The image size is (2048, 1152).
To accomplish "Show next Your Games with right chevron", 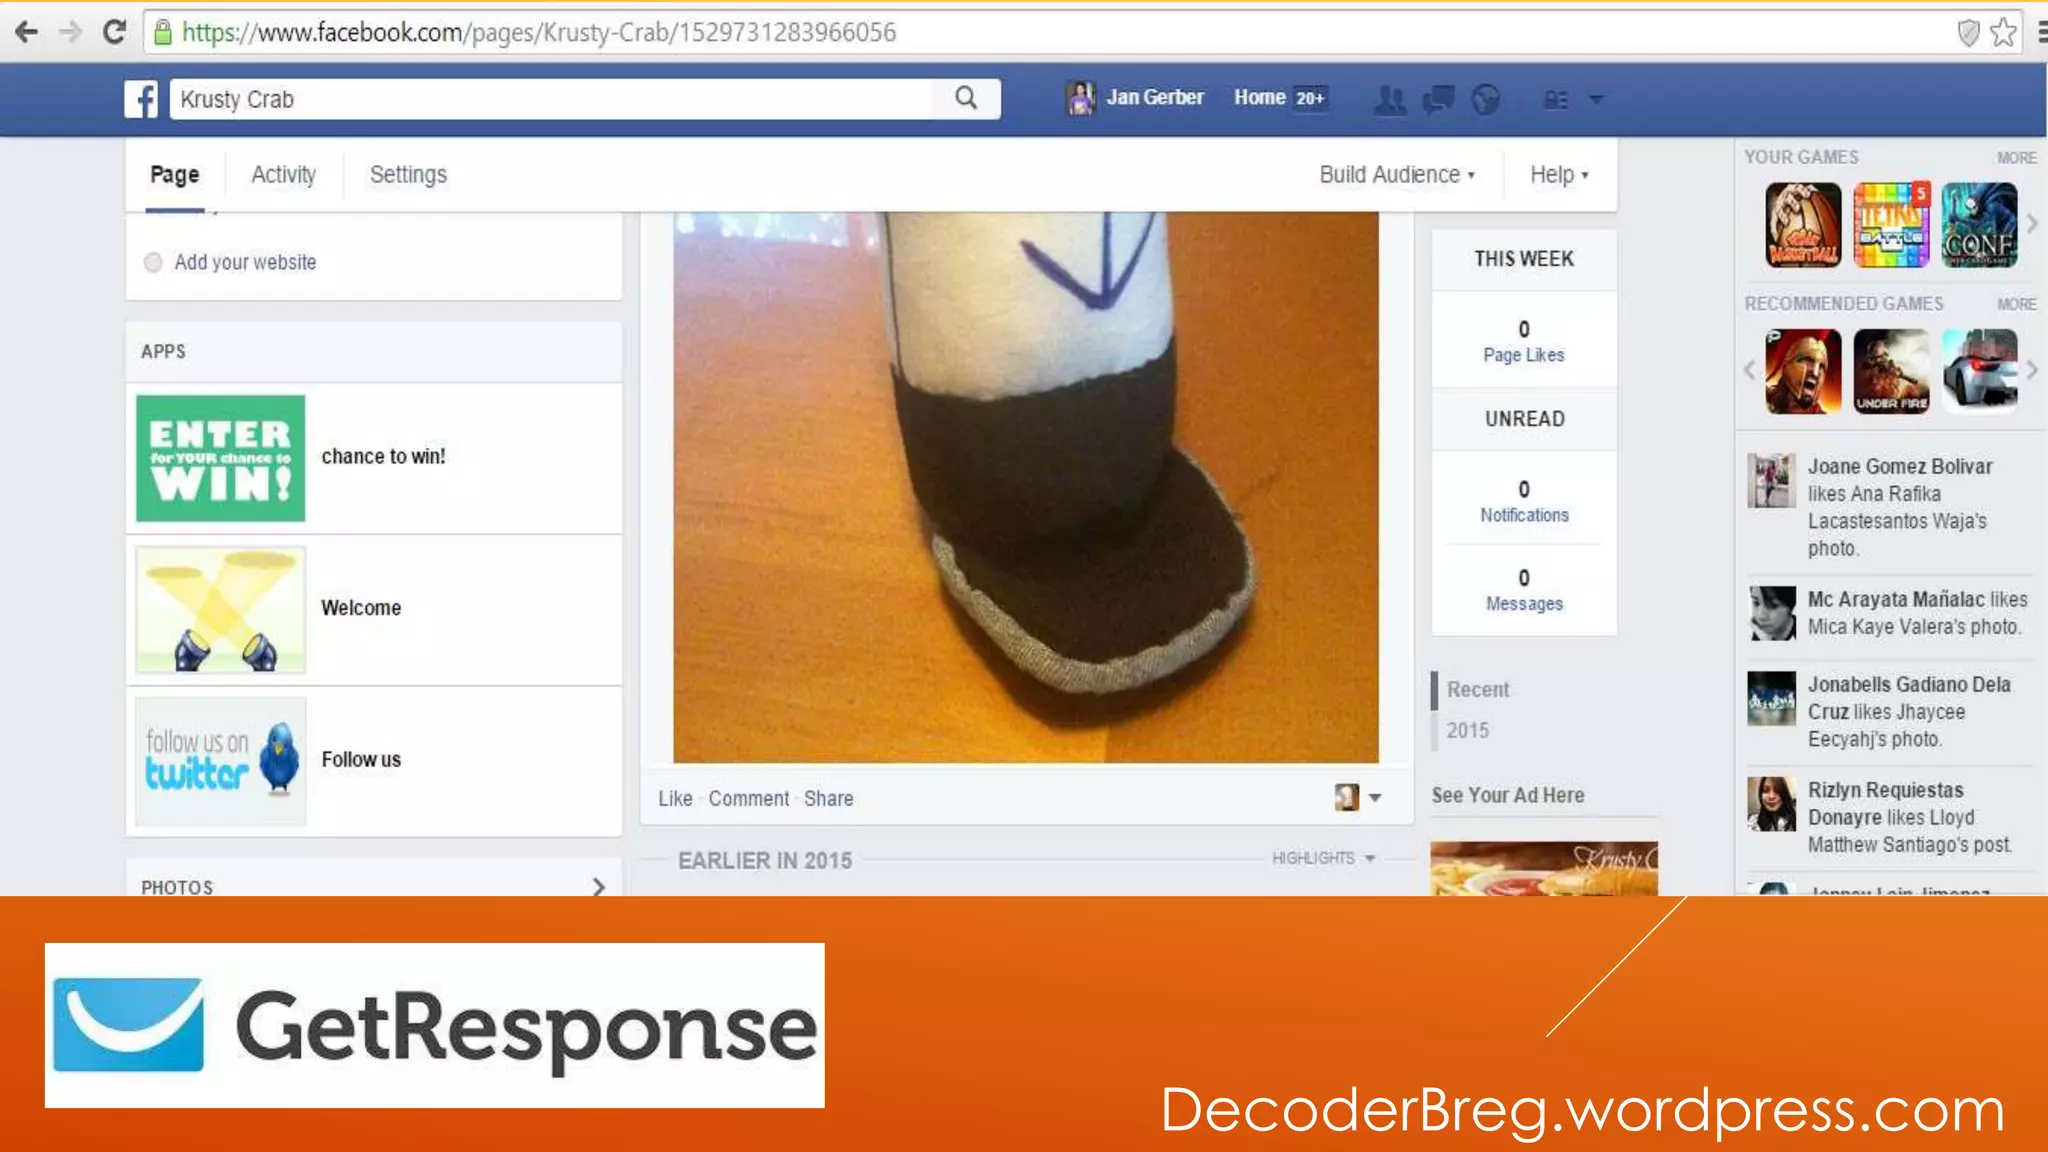I will pyautogui.click(x=2032, y=224).
